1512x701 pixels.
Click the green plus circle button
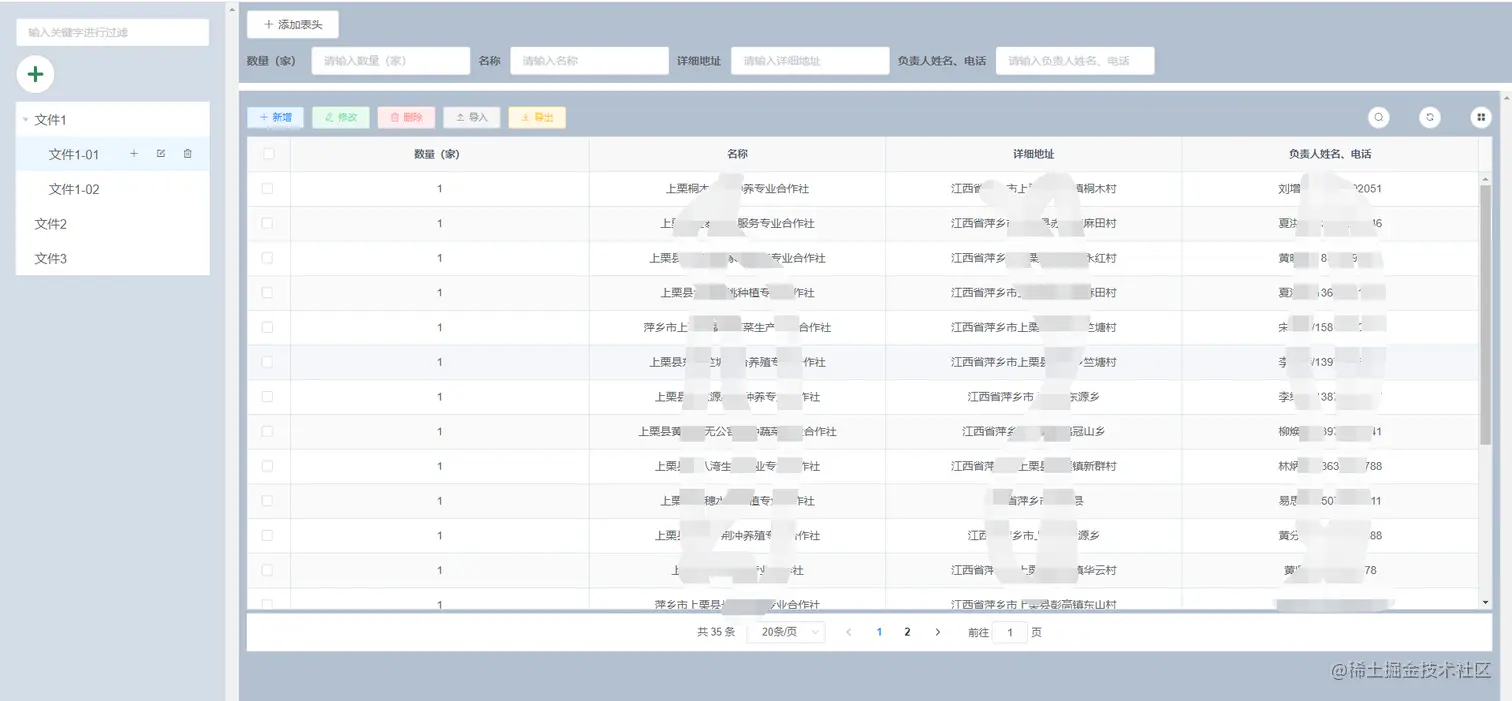point(35,74)
